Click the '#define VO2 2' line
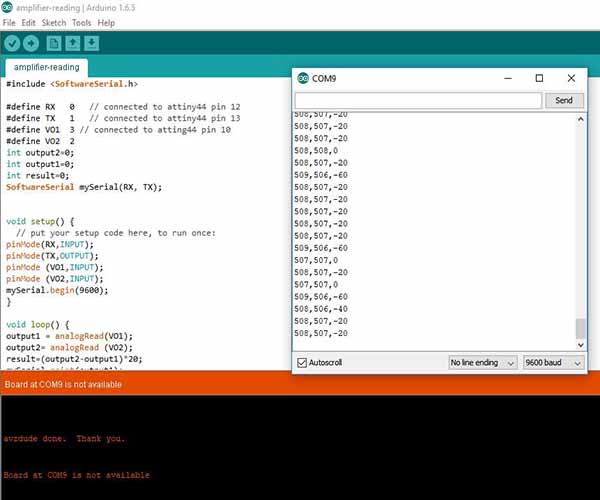 coord(40,141)
